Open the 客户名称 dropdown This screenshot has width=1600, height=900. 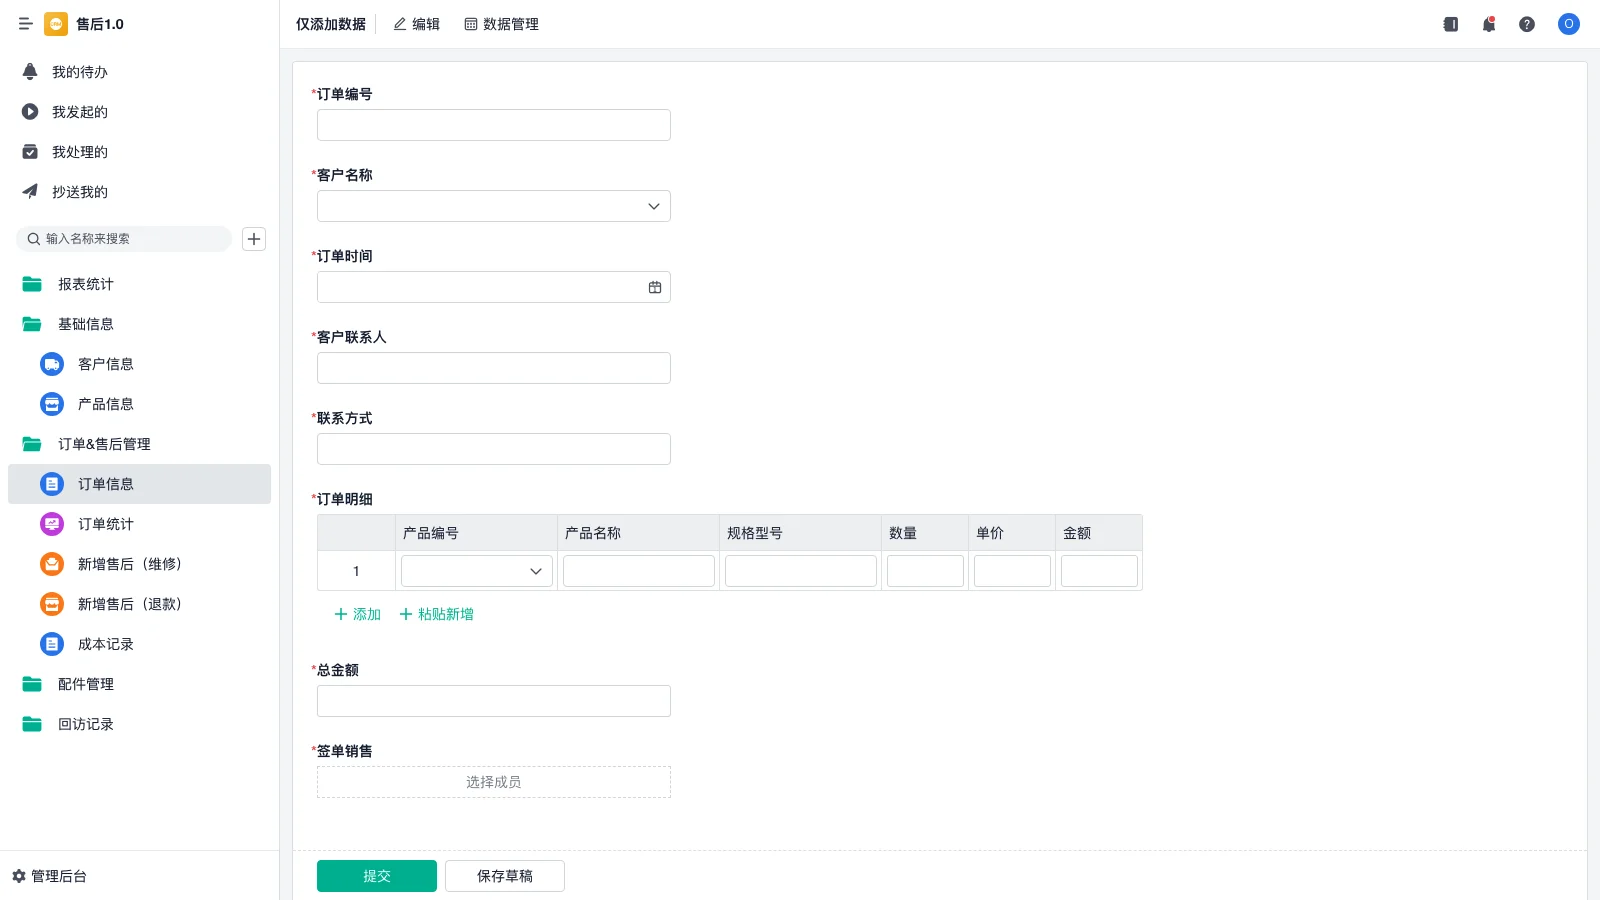(x=653, y=206)
